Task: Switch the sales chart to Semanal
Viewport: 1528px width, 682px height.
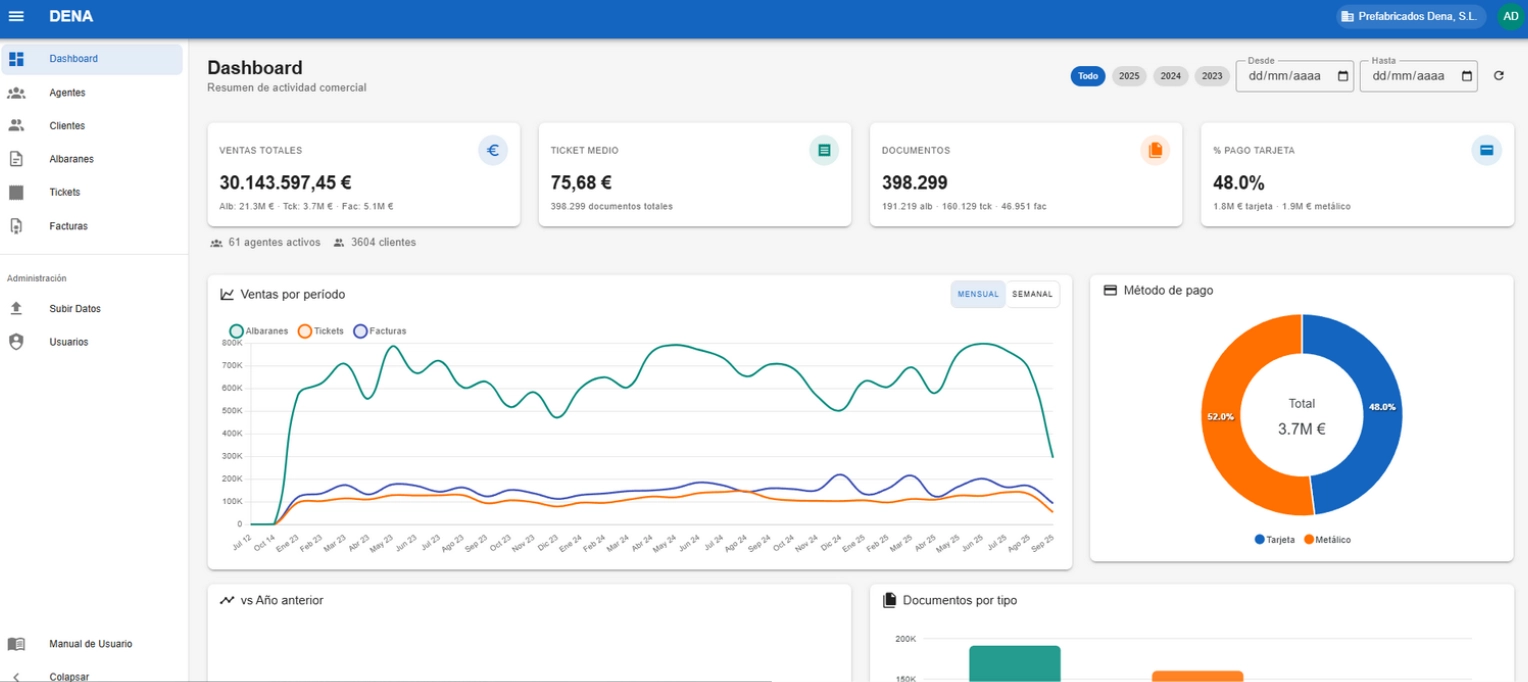Action: coord(1032,294)
